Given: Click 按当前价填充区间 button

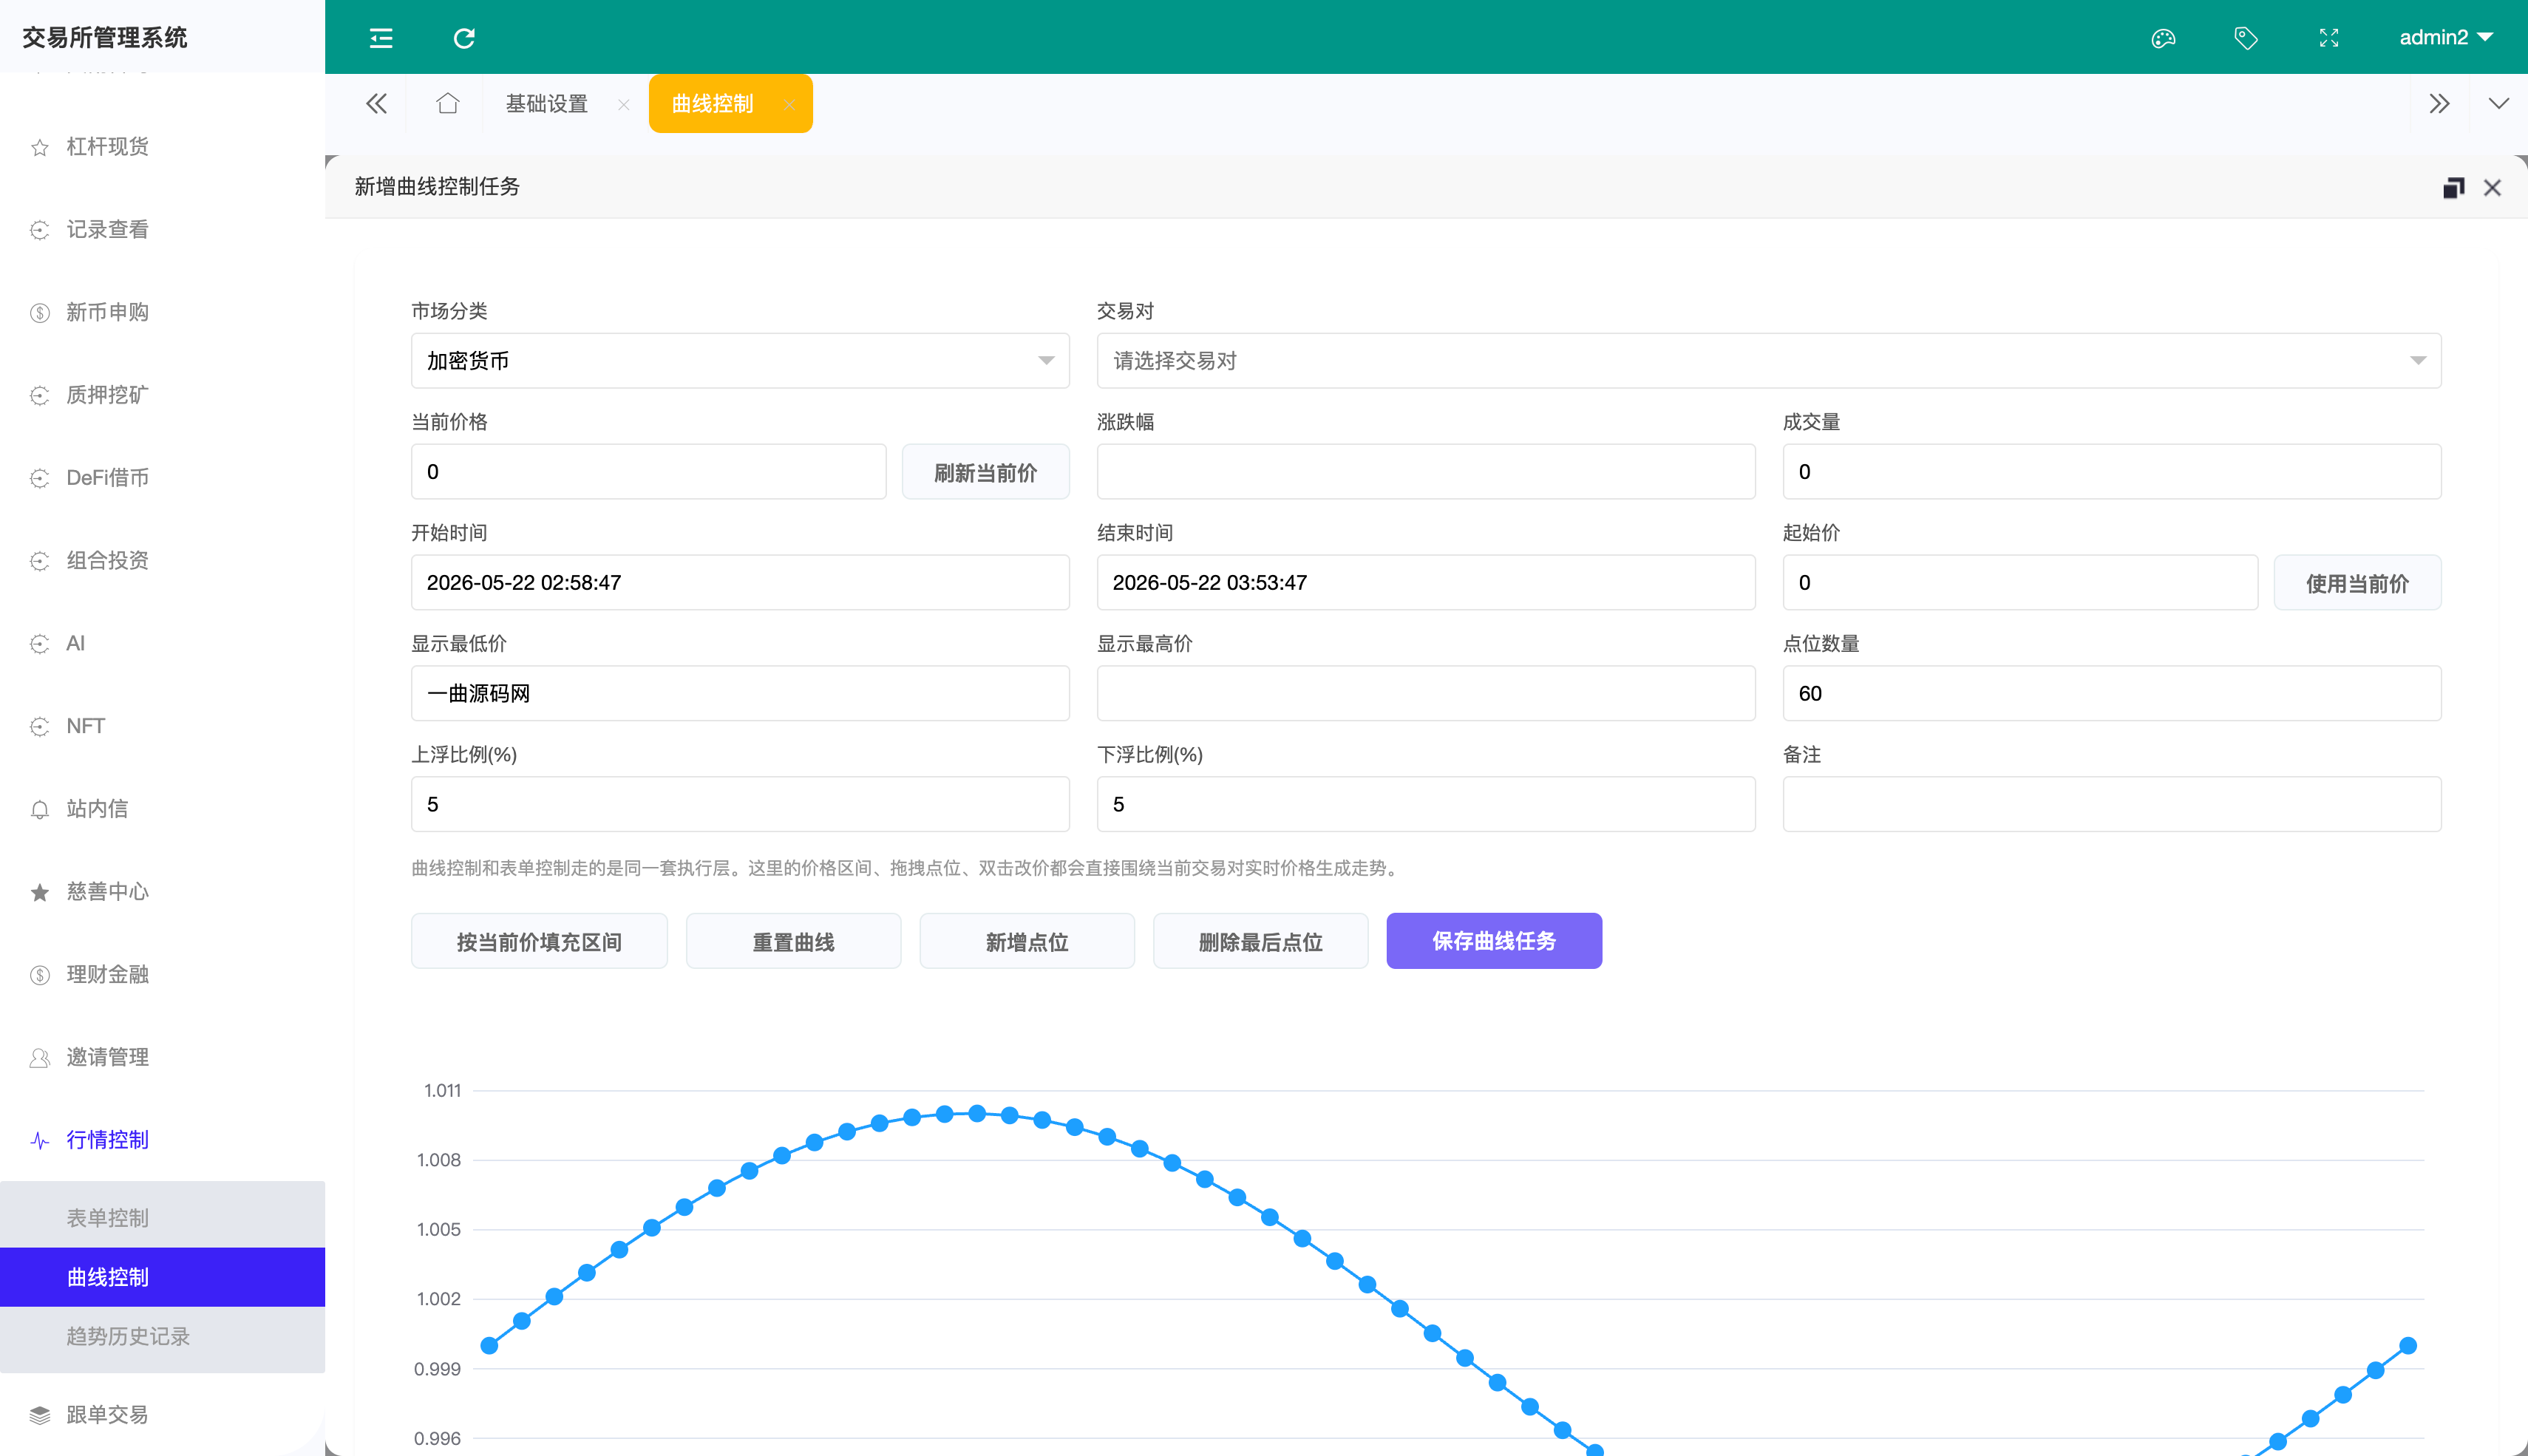Looking at the screenshot, I should 539,941.
